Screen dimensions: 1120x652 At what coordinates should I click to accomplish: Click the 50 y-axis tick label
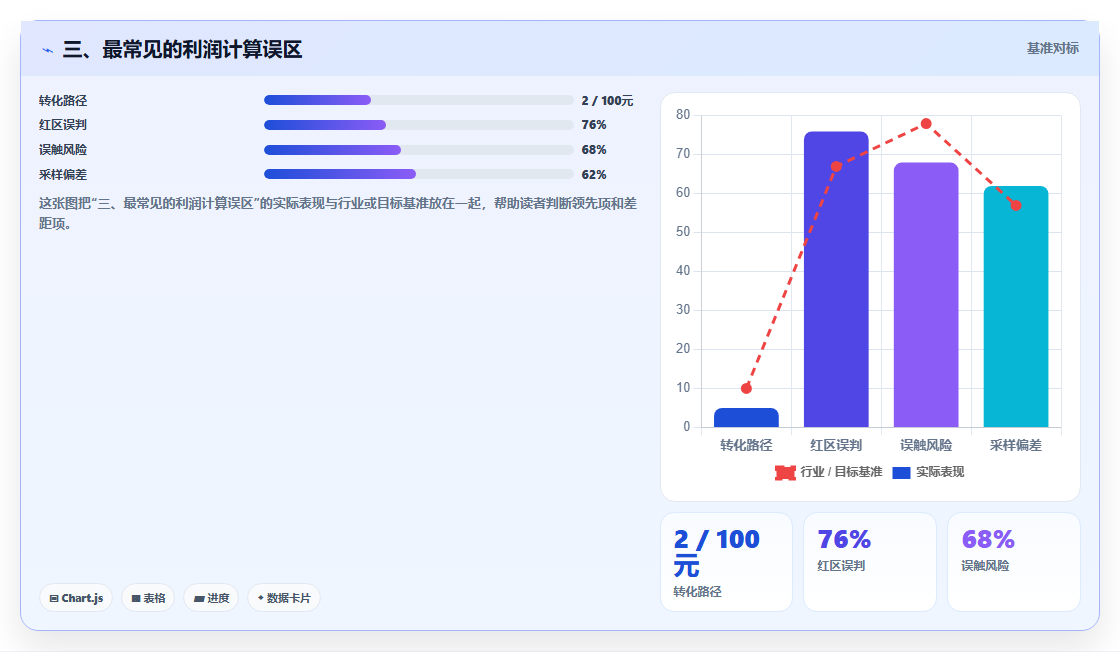click(x=683, y=232)
